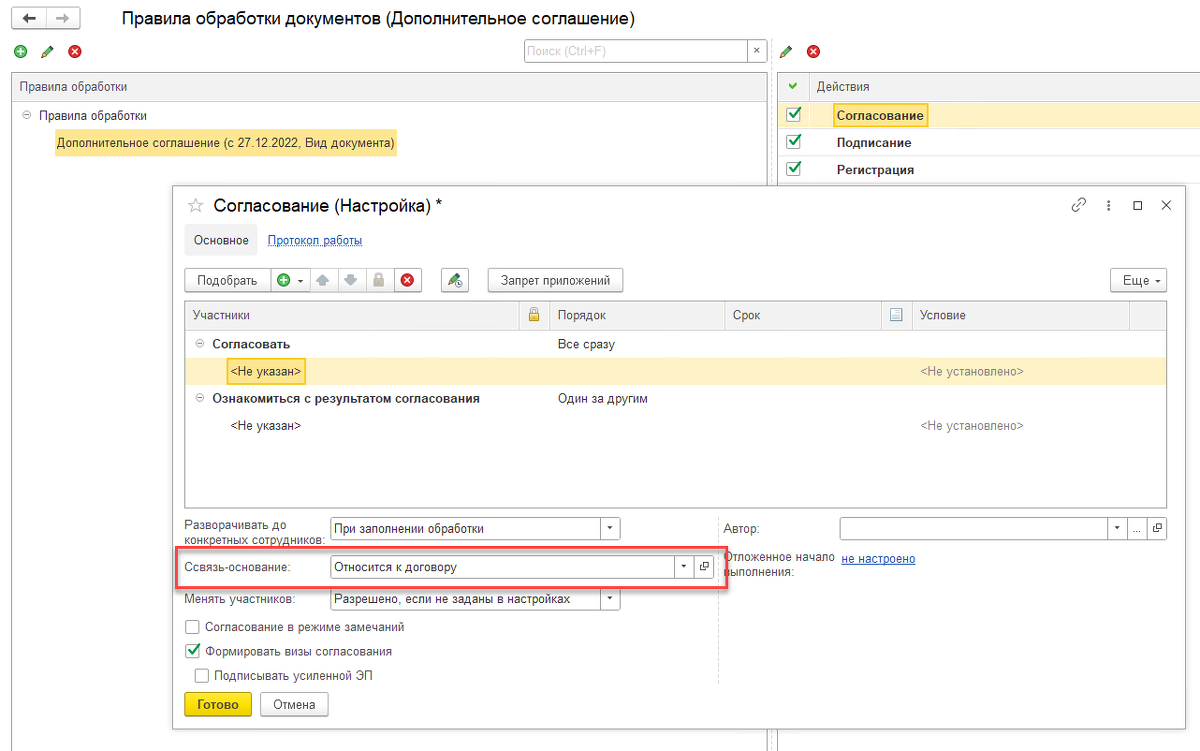Open the не настроено link
This screenshot has height=751, width=1200.
pyautogui.click(x=878, y=559)
